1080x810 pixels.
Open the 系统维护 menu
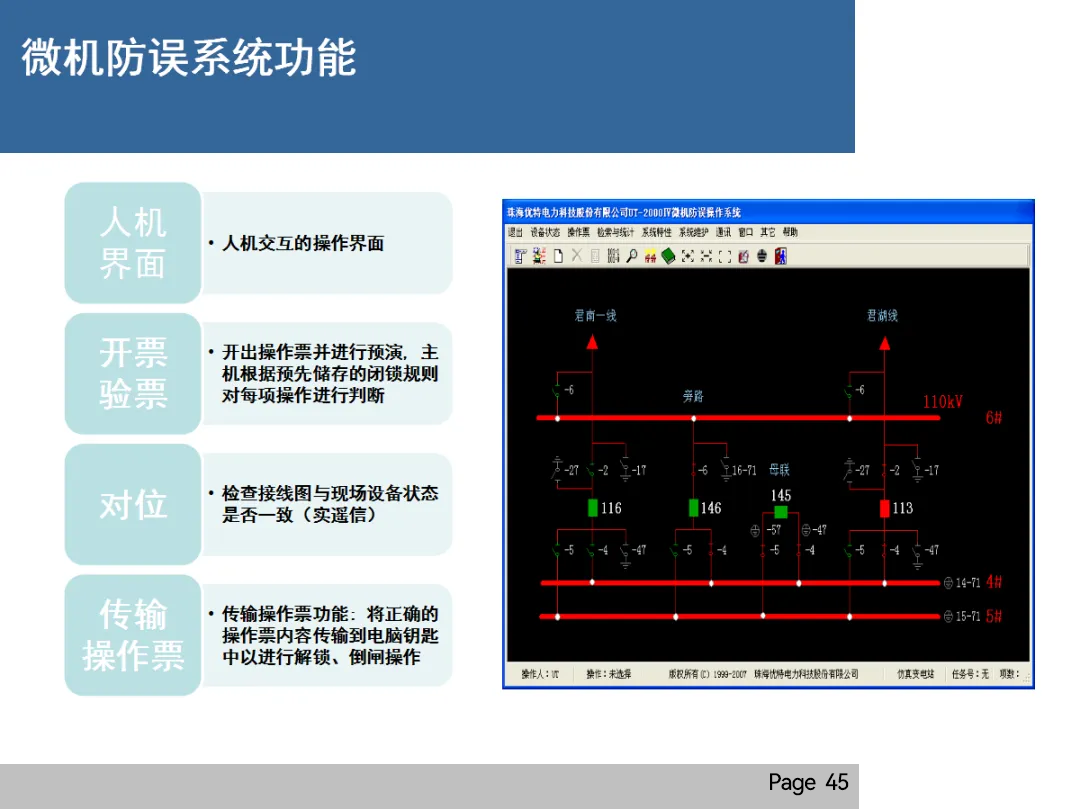694,231
